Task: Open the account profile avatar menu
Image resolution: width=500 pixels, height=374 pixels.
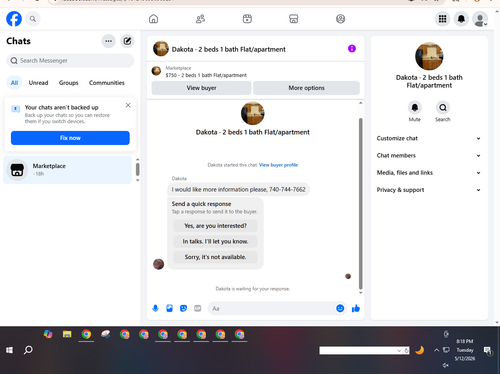Action: (480, 19)
